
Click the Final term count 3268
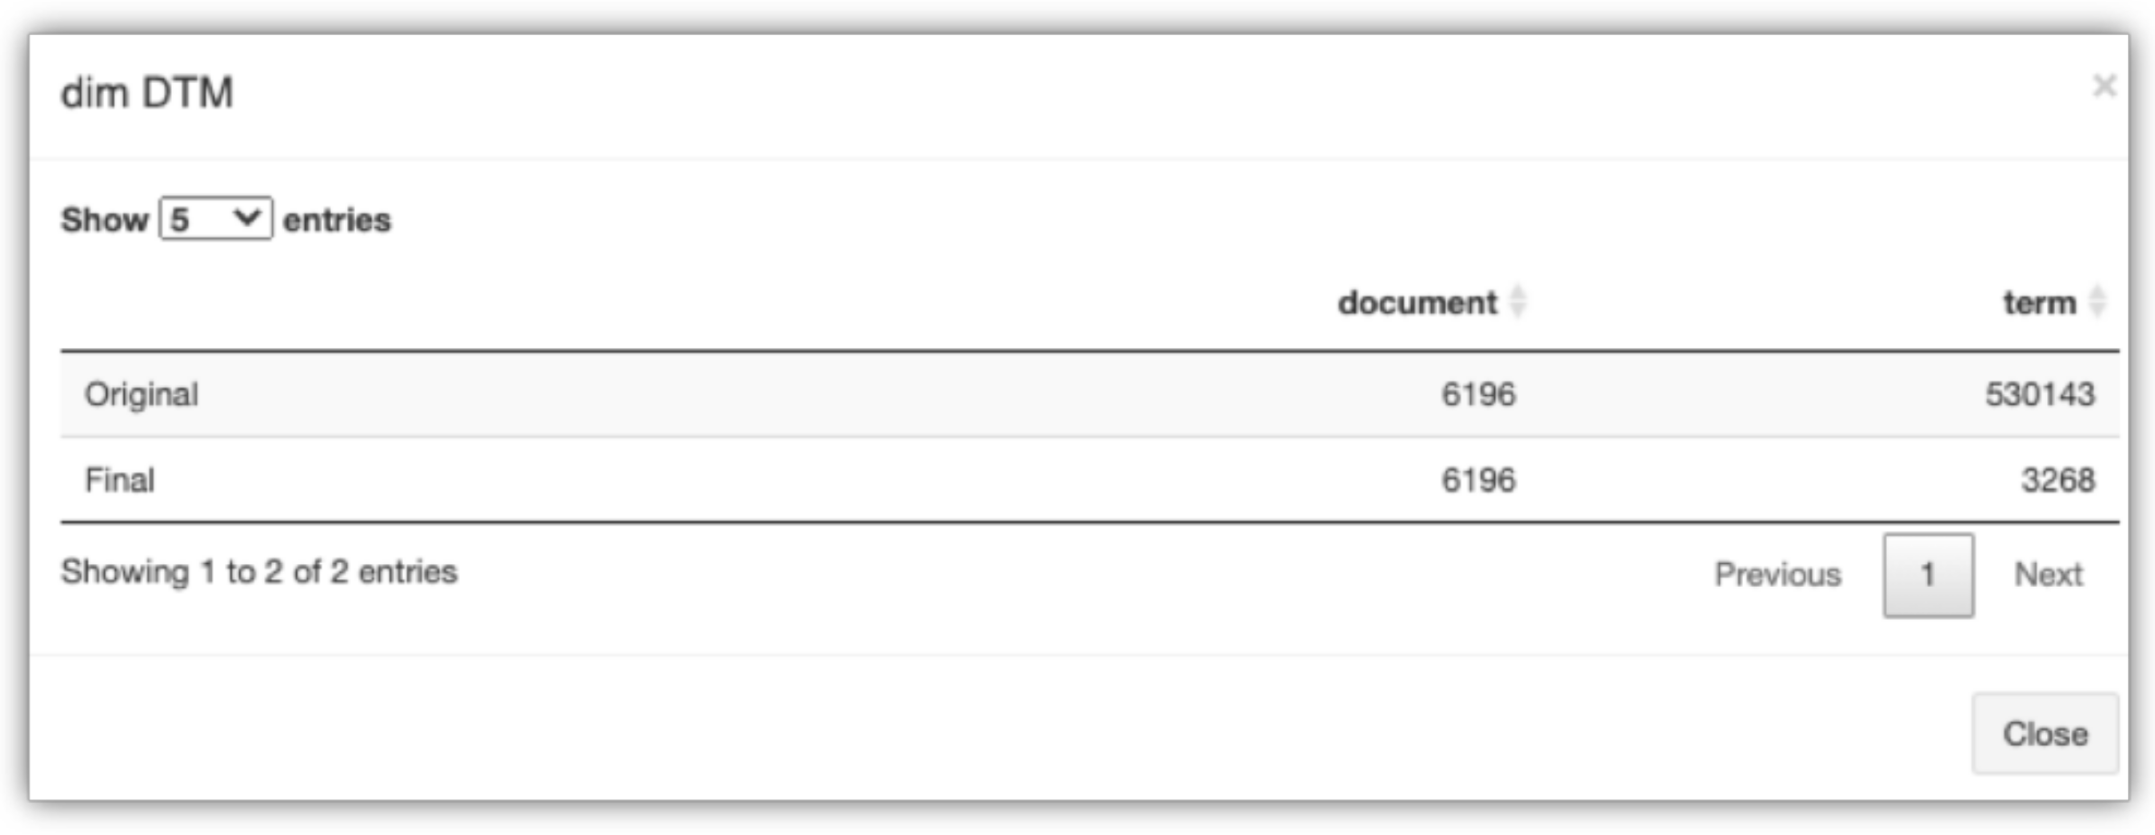coord(2057,480)
